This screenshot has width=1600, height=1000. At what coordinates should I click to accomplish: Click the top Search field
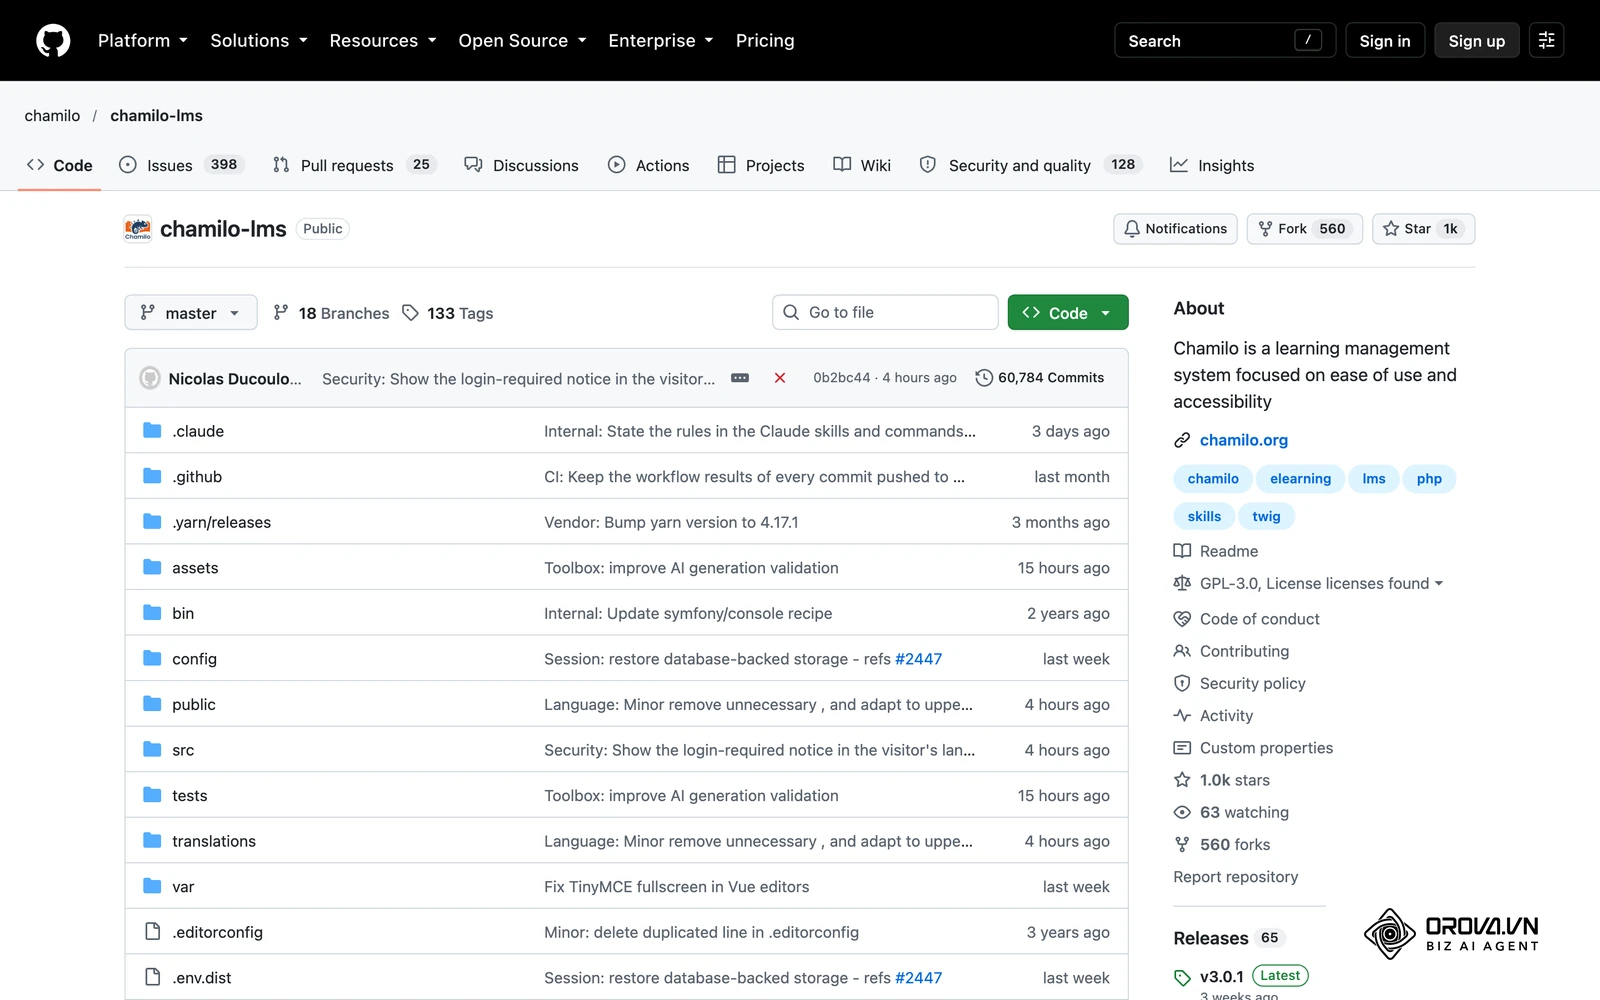coord(1225,41)
